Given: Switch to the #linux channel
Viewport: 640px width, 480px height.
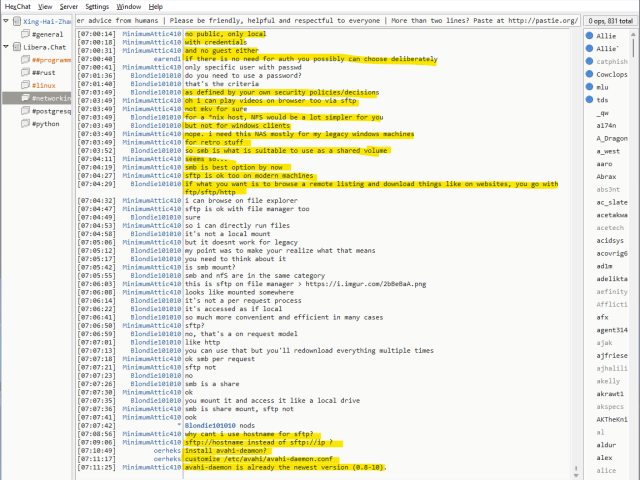Looking at the screenshot, I should coord(44,85).
